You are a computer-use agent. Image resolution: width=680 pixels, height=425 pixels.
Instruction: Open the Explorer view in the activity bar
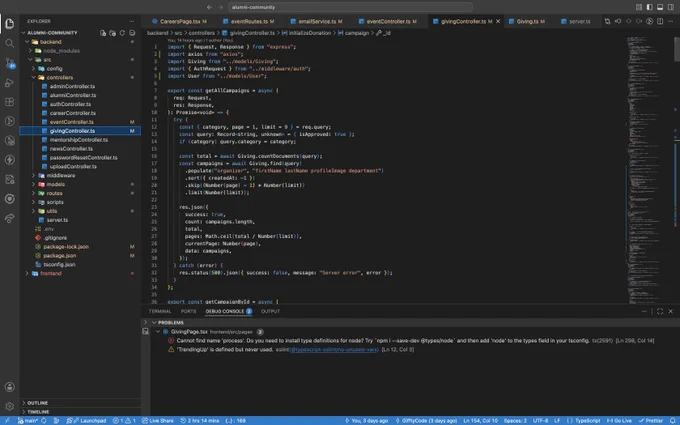coord(10,23)
